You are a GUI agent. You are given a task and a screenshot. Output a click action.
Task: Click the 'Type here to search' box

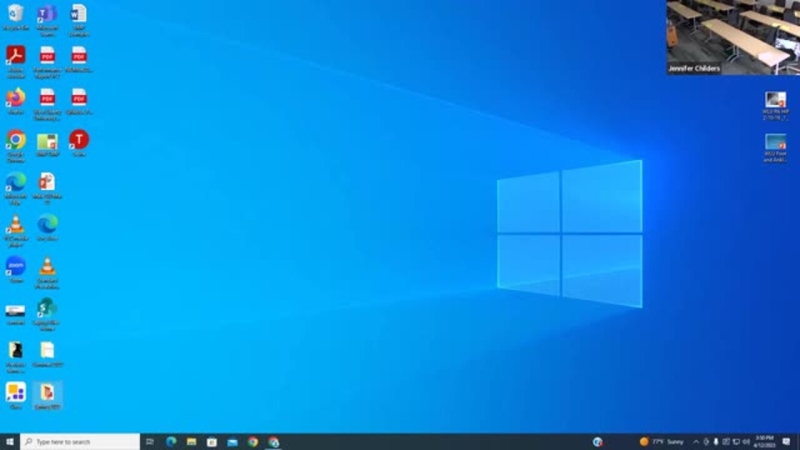point(80,441)
